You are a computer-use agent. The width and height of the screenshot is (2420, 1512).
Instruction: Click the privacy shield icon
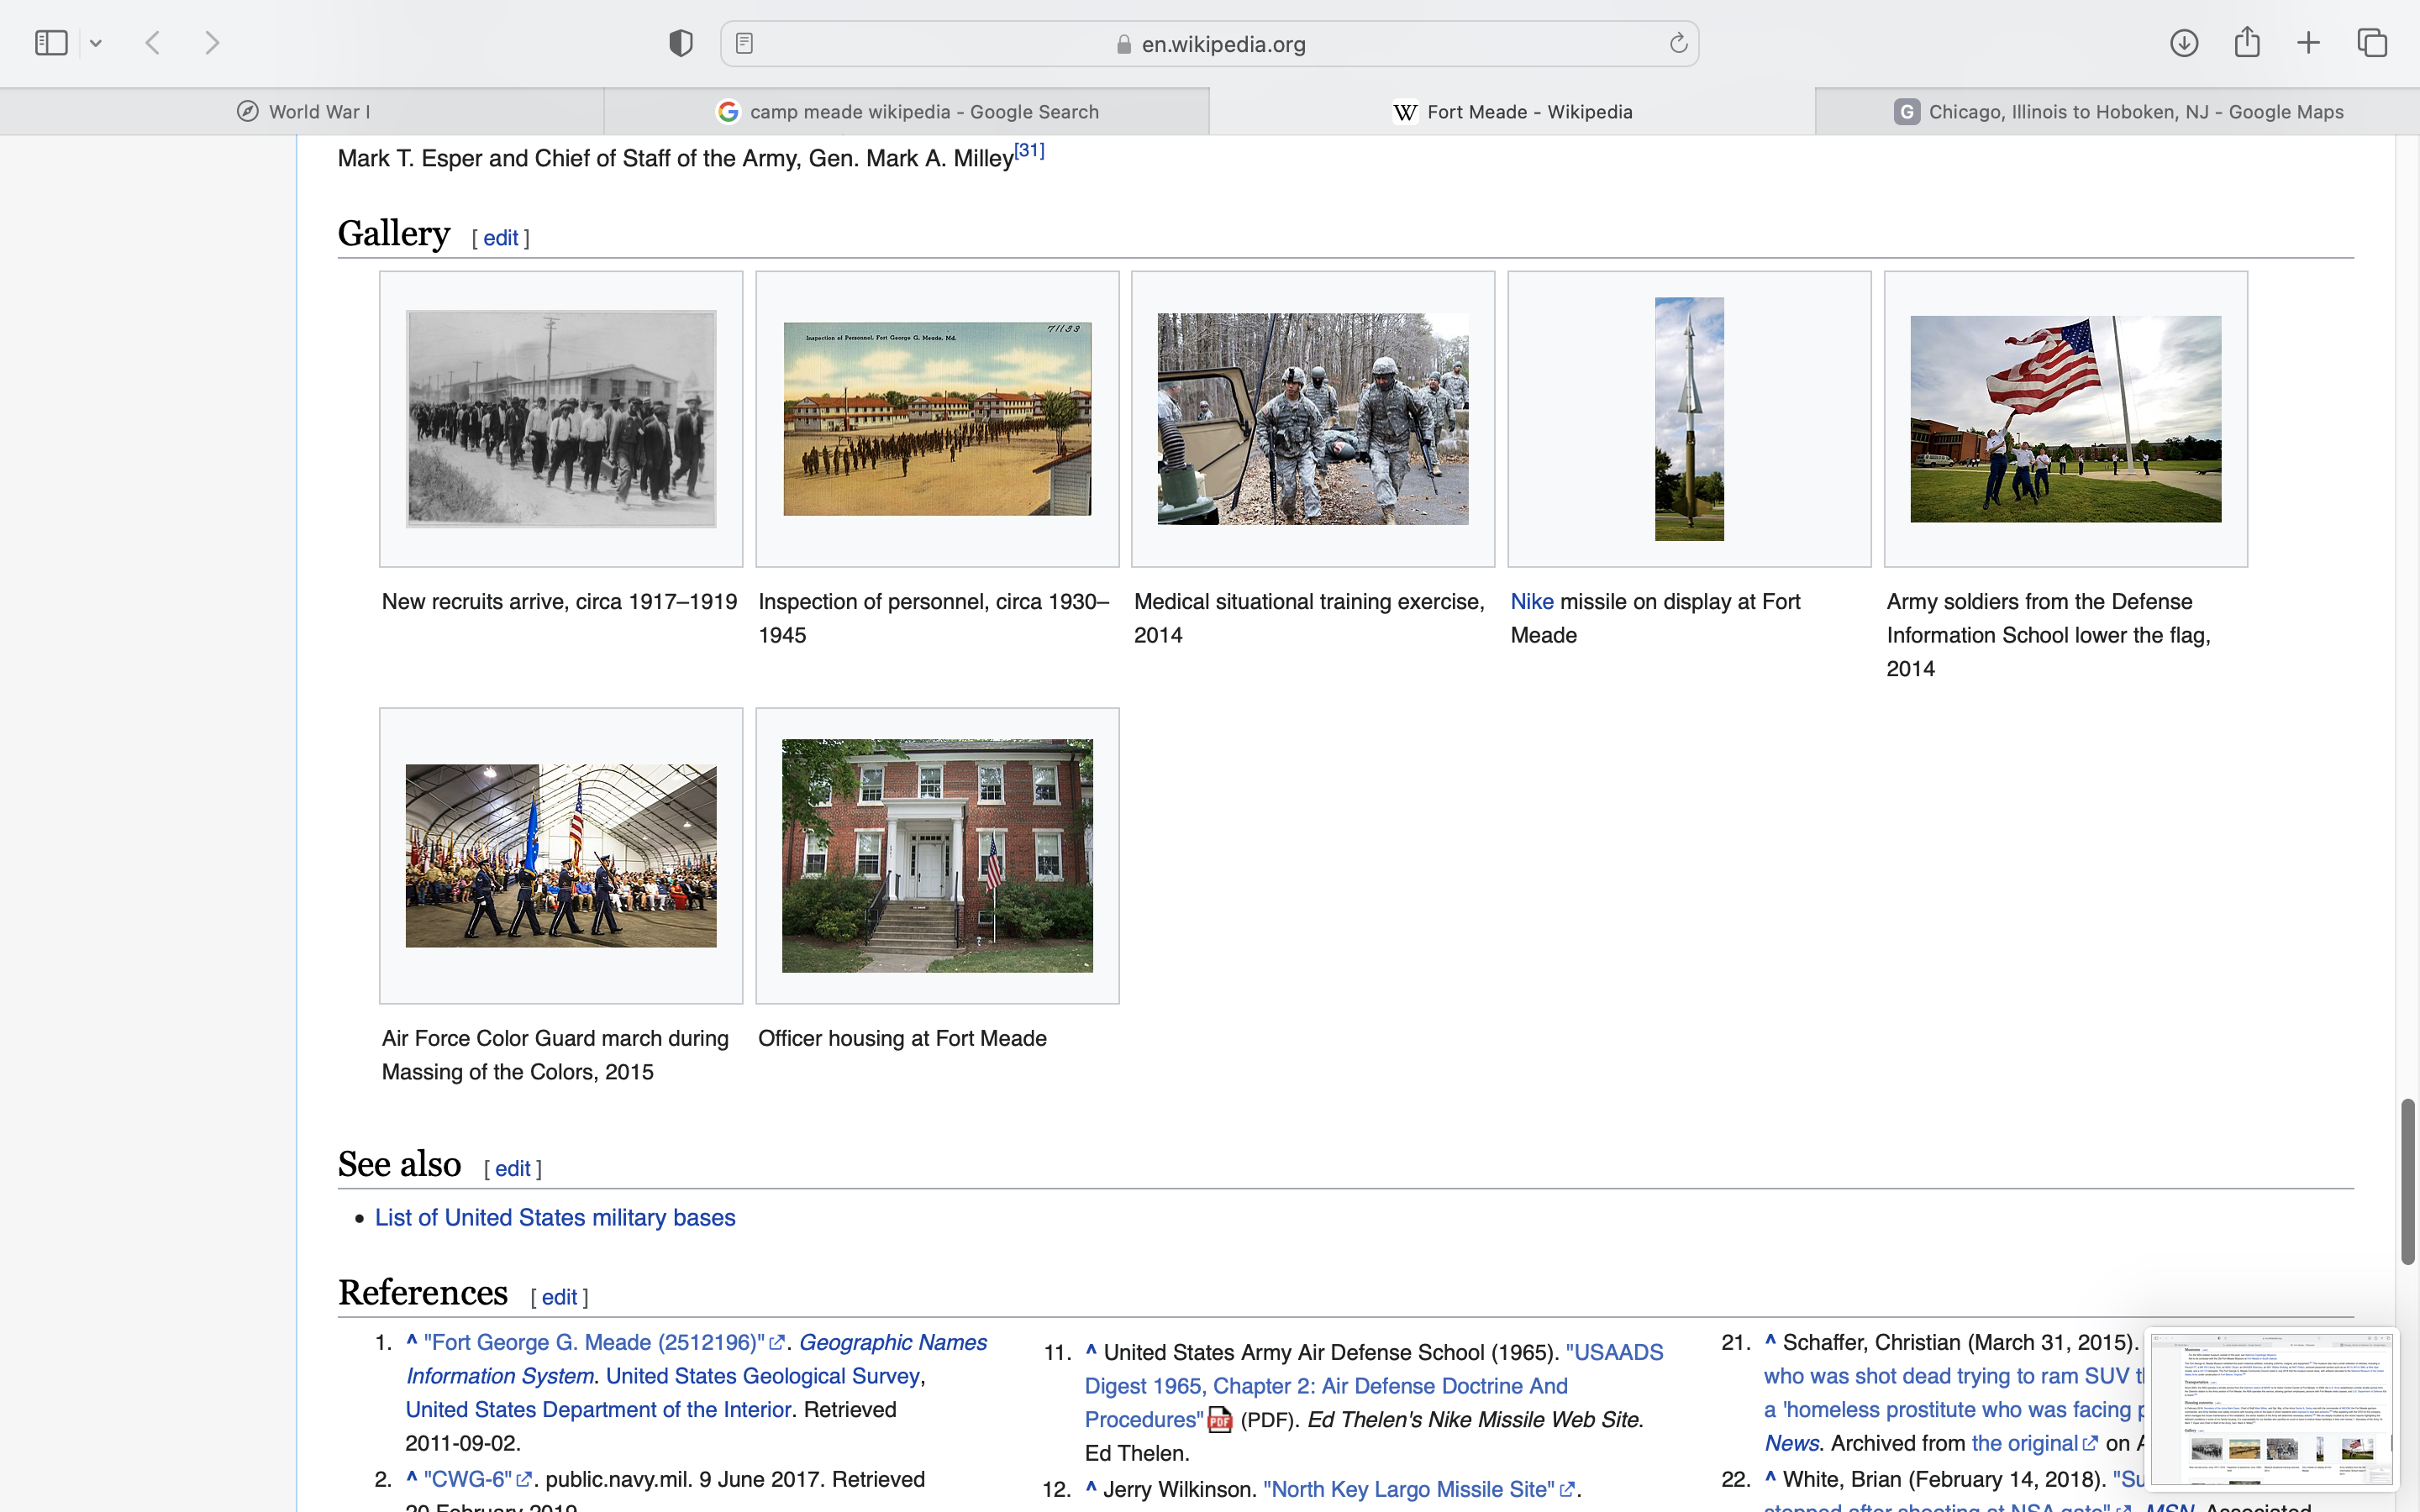[x=681, y=43]
